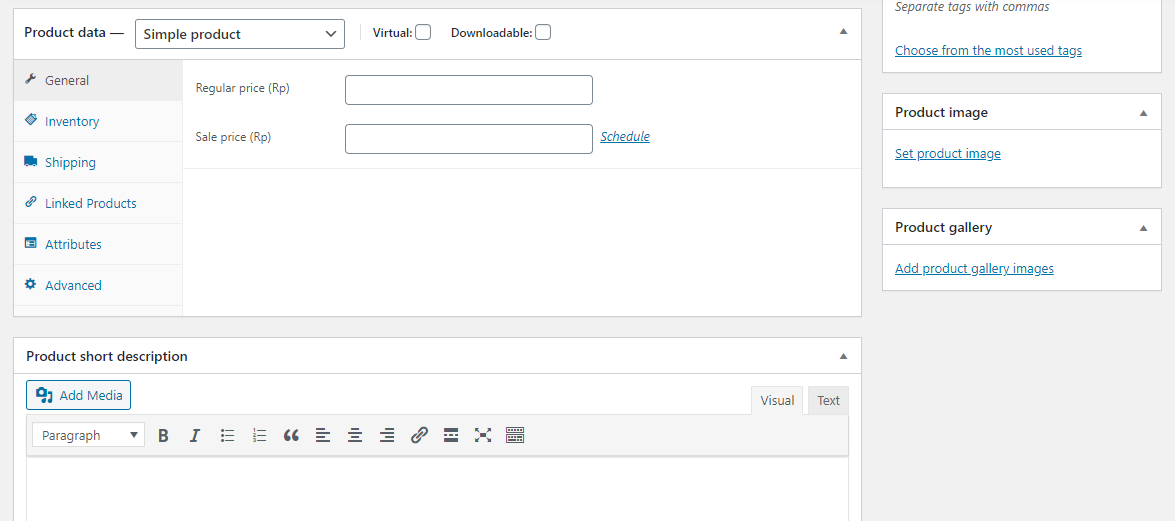Viewport: 1175px width, 521px height.
Task: Insert a bulleted list
Action: [227, 435]
